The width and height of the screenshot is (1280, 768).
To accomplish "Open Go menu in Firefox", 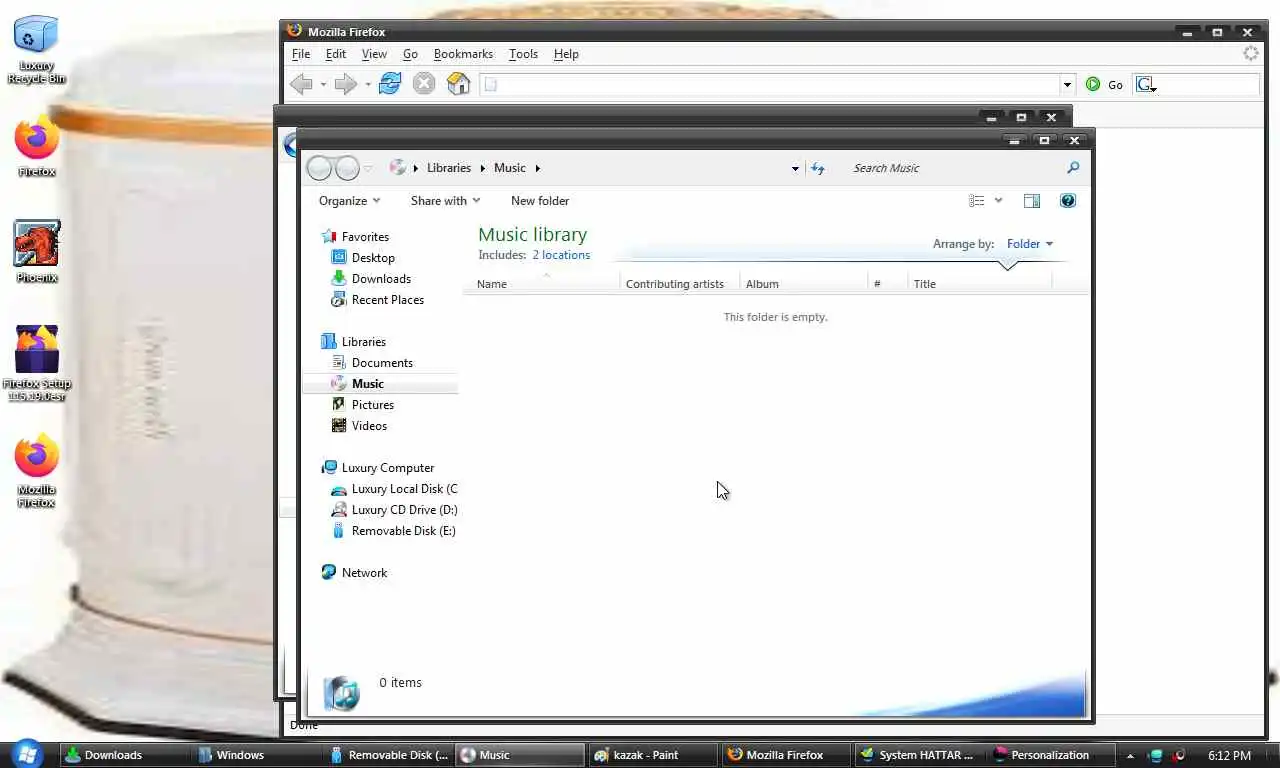I will pos(410,54).
